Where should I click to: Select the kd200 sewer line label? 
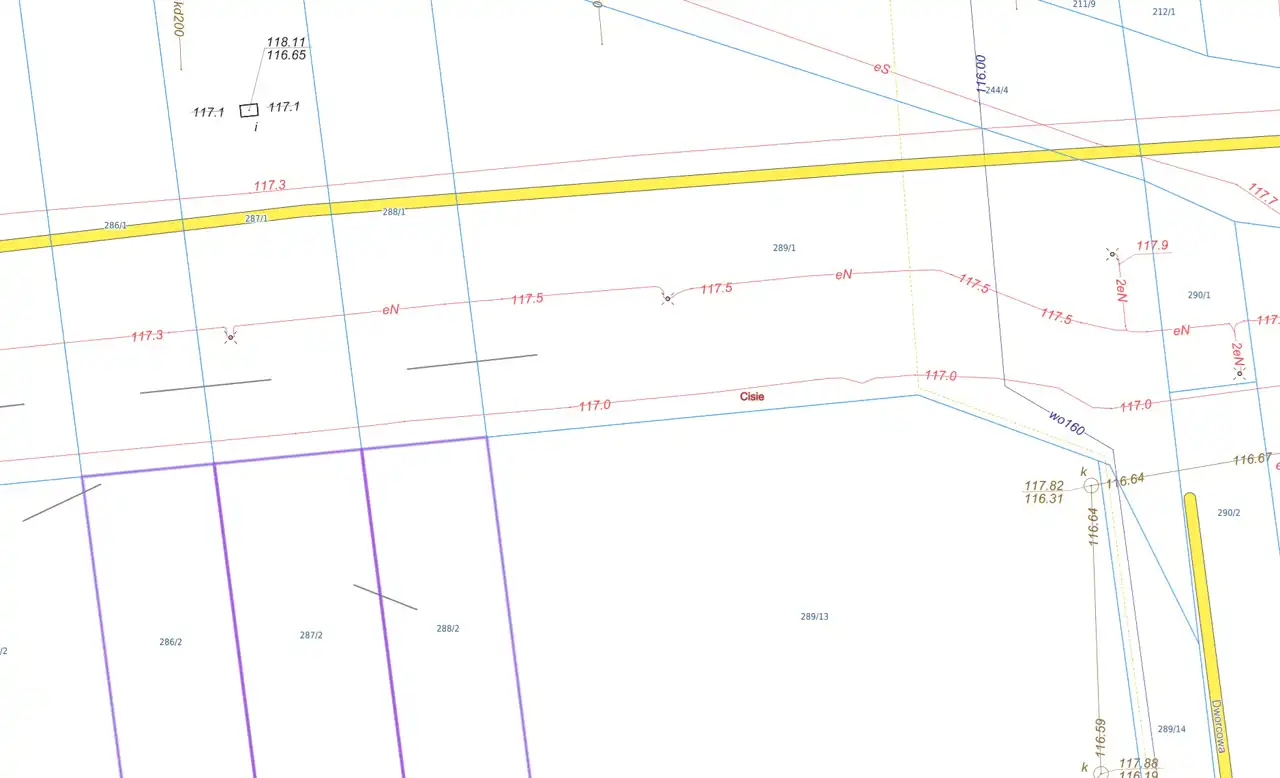(179, 18)
